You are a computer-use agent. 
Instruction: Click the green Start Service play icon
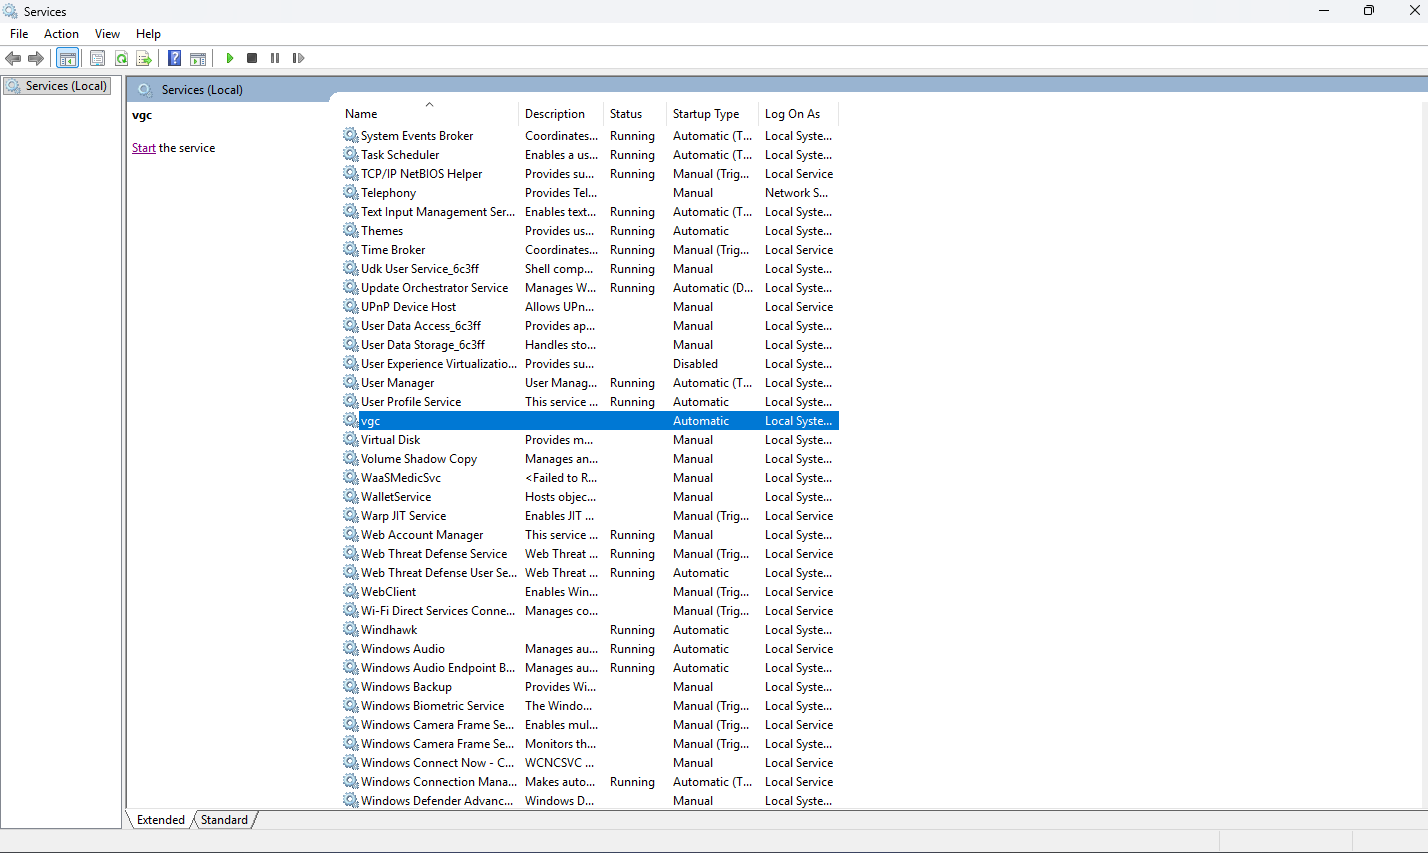(230, 58)
